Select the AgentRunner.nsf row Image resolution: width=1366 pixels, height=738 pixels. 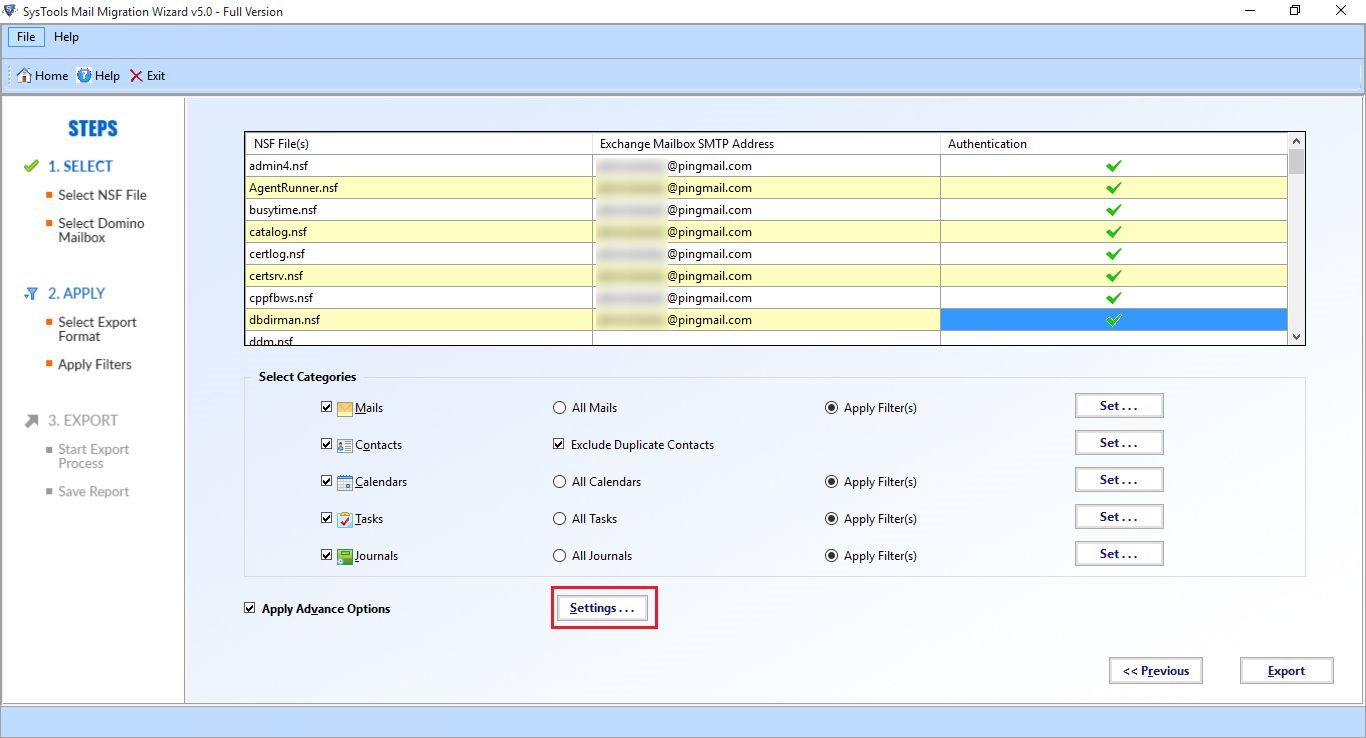[x=767, y=188]
